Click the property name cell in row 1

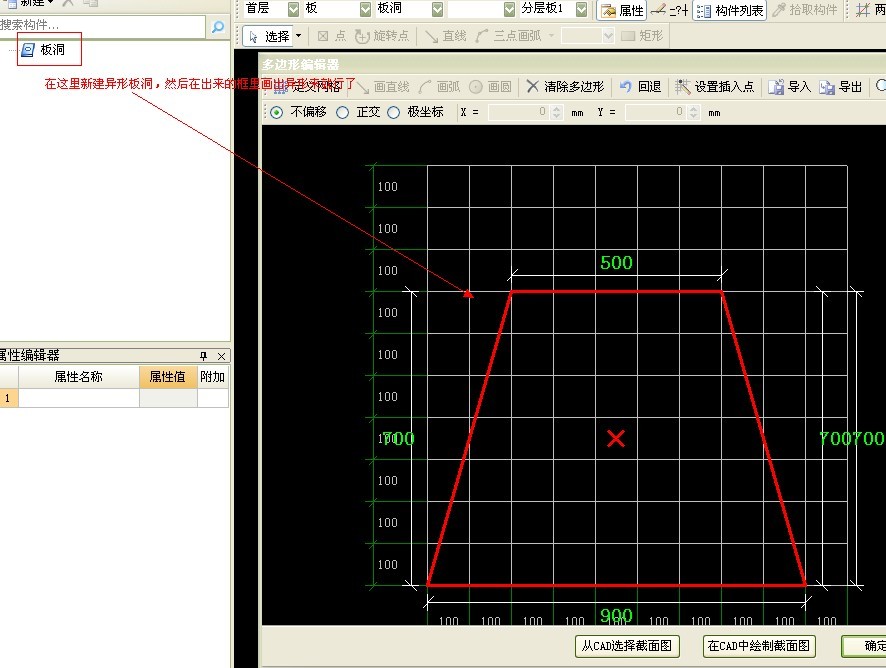[x=79, y=398]
